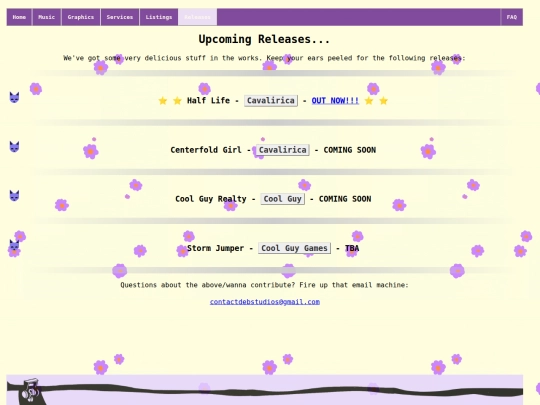Click the camera character icon in footer

coord(30,390)
